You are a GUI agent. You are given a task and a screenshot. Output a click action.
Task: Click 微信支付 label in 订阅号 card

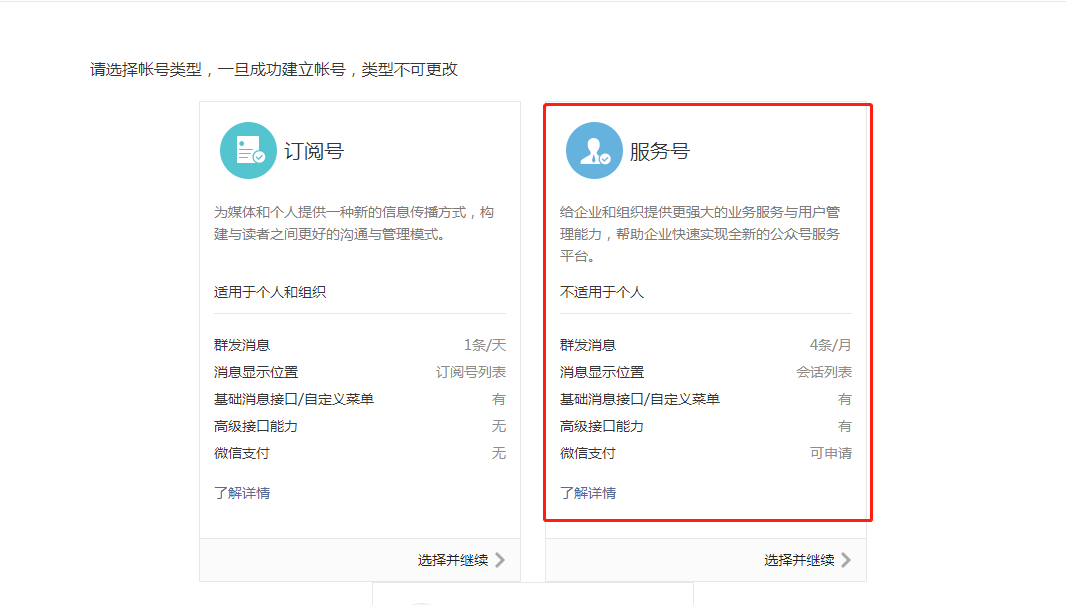(242, 453)
